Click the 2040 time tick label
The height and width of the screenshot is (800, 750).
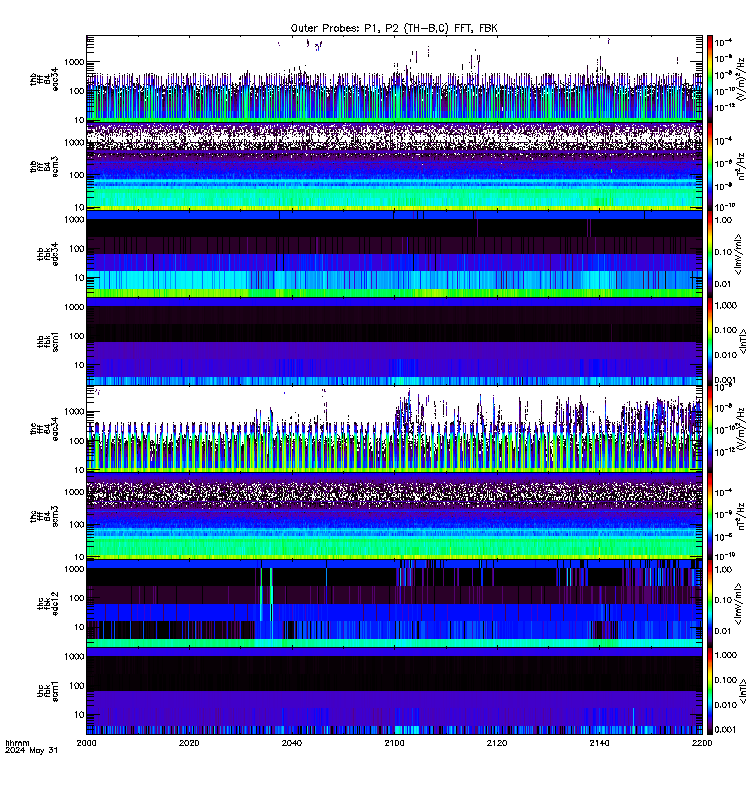pos(291,743)
